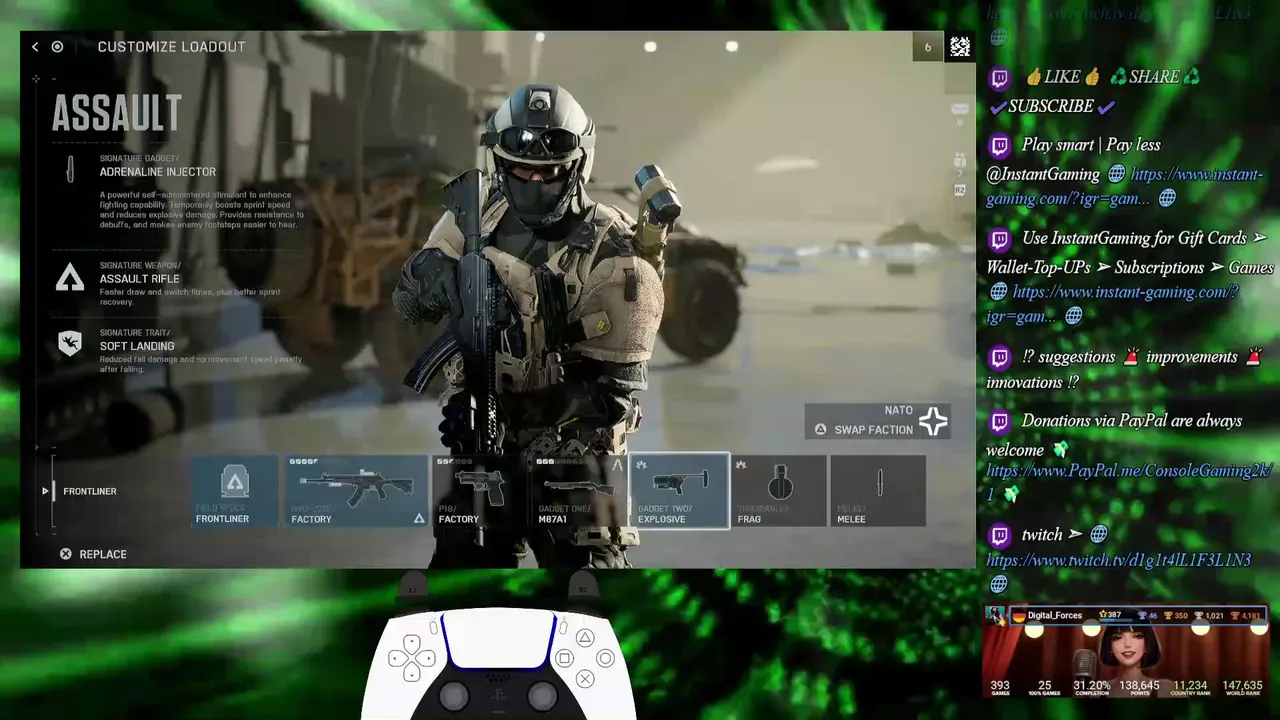Click the Customize Loadout title

171,47
